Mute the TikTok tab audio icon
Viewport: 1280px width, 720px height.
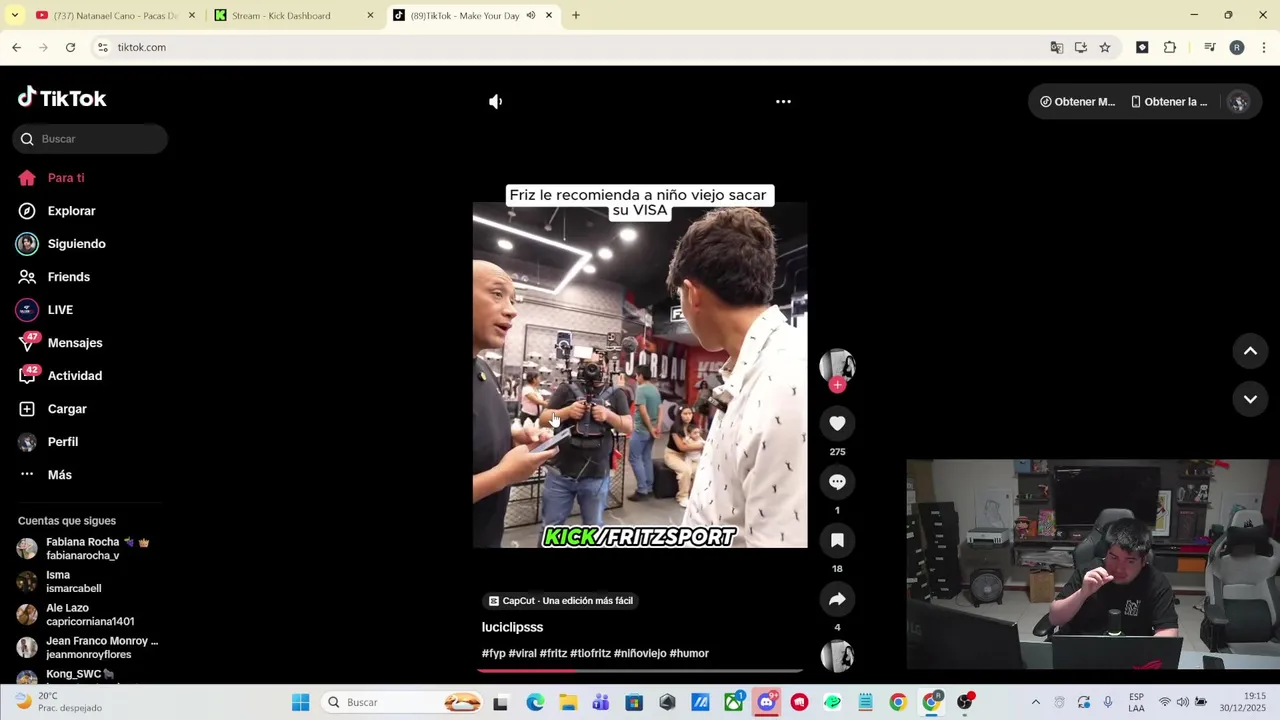tap(531, 15)
